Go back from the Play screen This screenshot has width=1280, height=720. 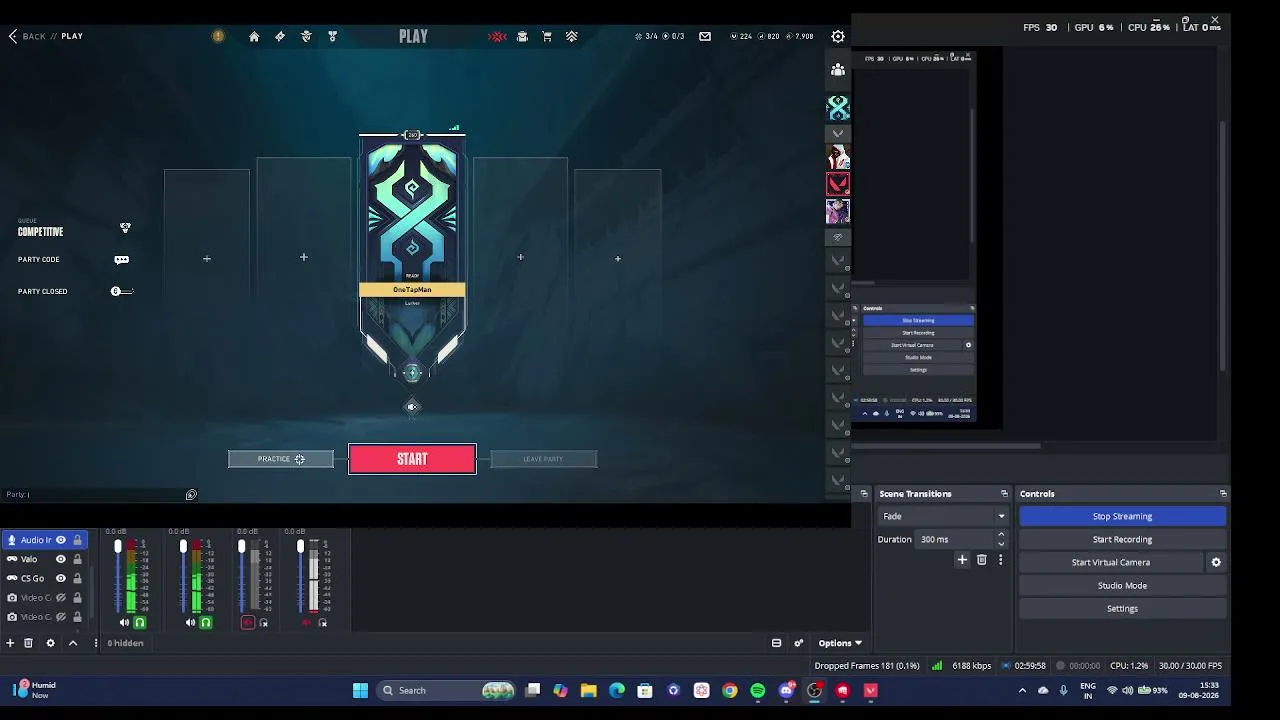[13, 36]
